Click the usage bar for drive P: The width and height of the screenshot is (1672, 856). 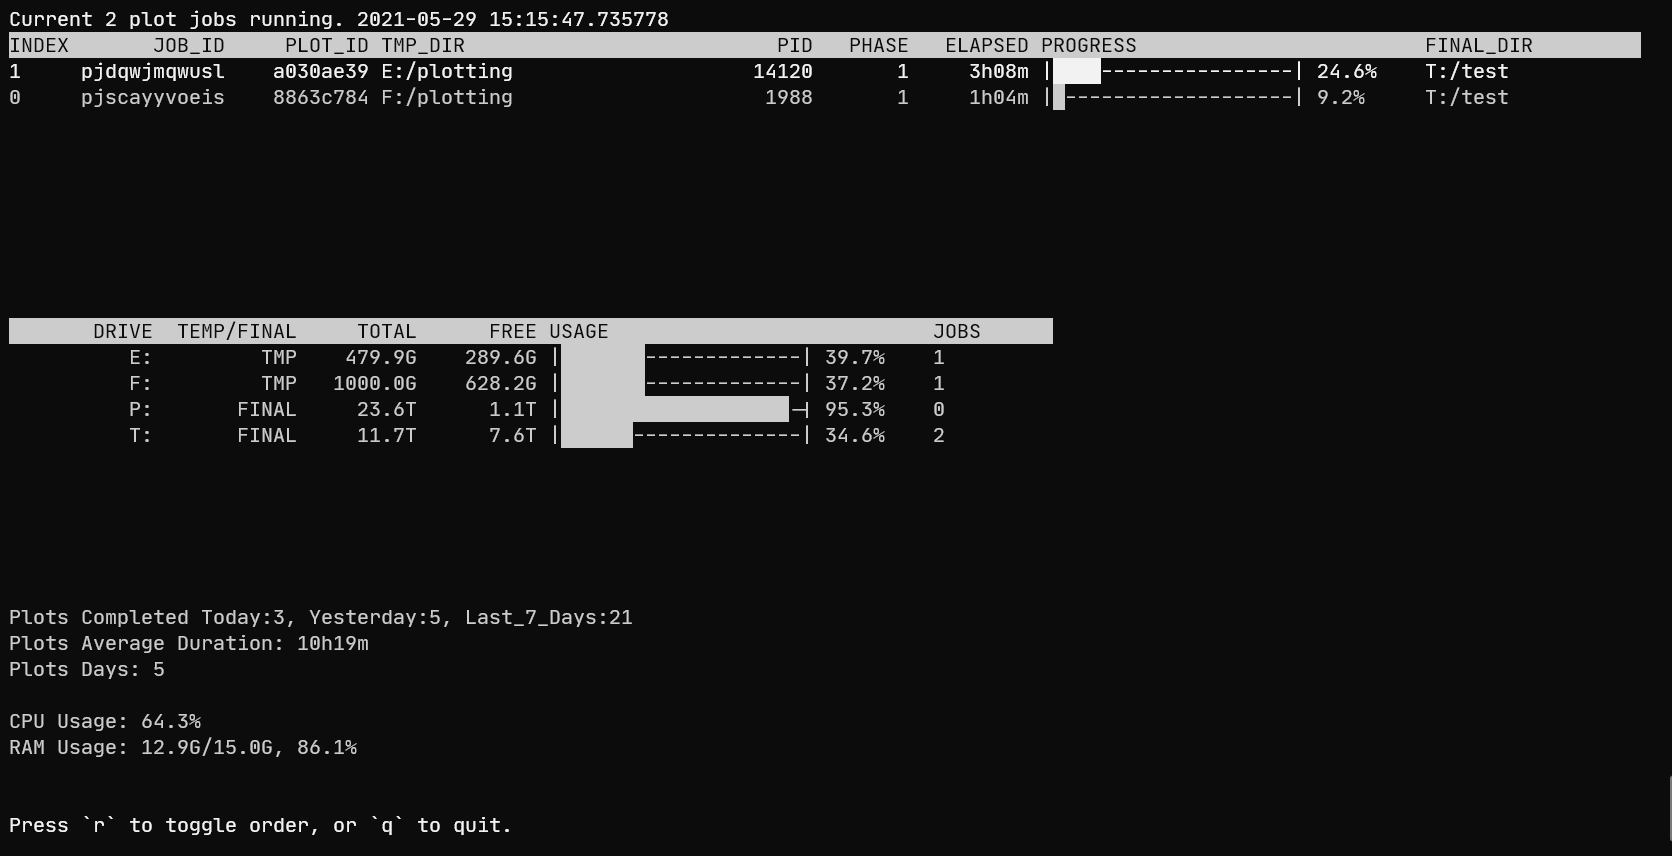click(x=682, y=409)
